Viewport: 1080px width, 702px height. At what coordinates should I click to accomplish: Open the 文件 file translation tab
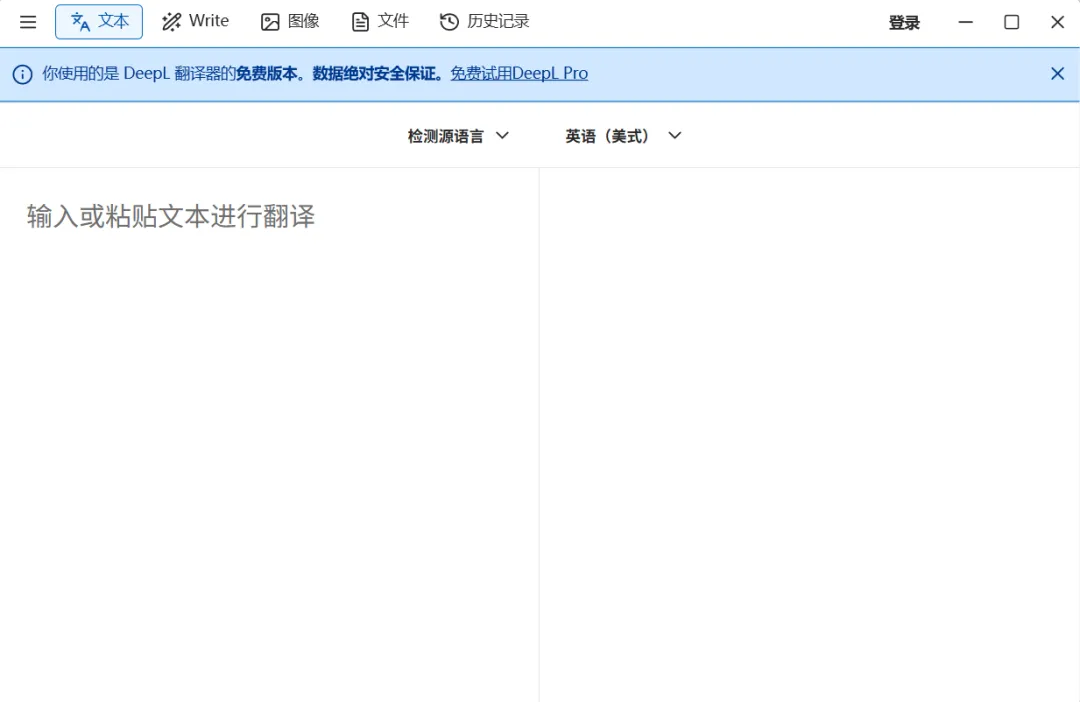coord(380,22)
